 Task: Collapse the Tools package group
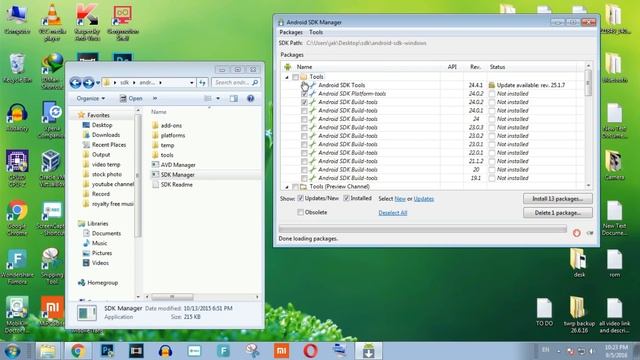(x=287, y=77)
